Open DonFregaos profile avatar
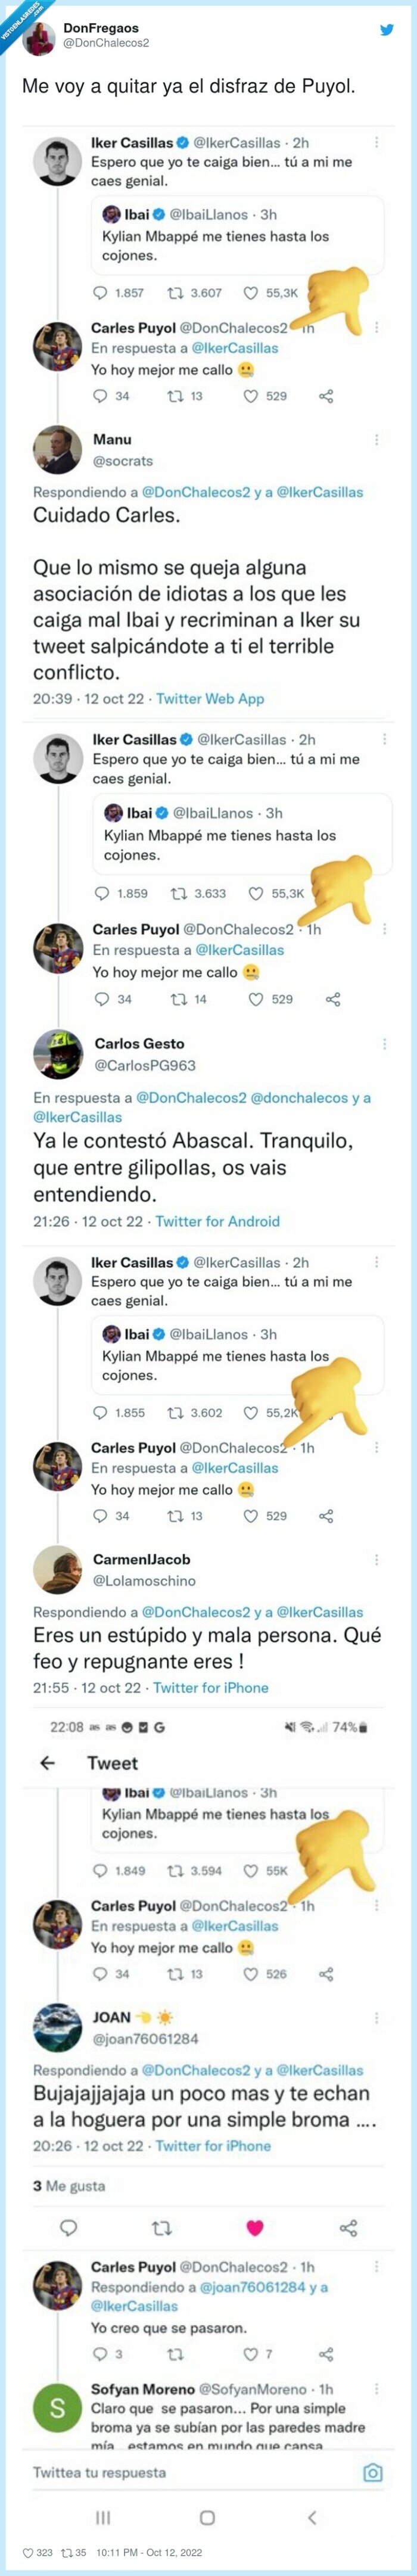This screenshot has height=2576, width=417. [x=42, y=36]
